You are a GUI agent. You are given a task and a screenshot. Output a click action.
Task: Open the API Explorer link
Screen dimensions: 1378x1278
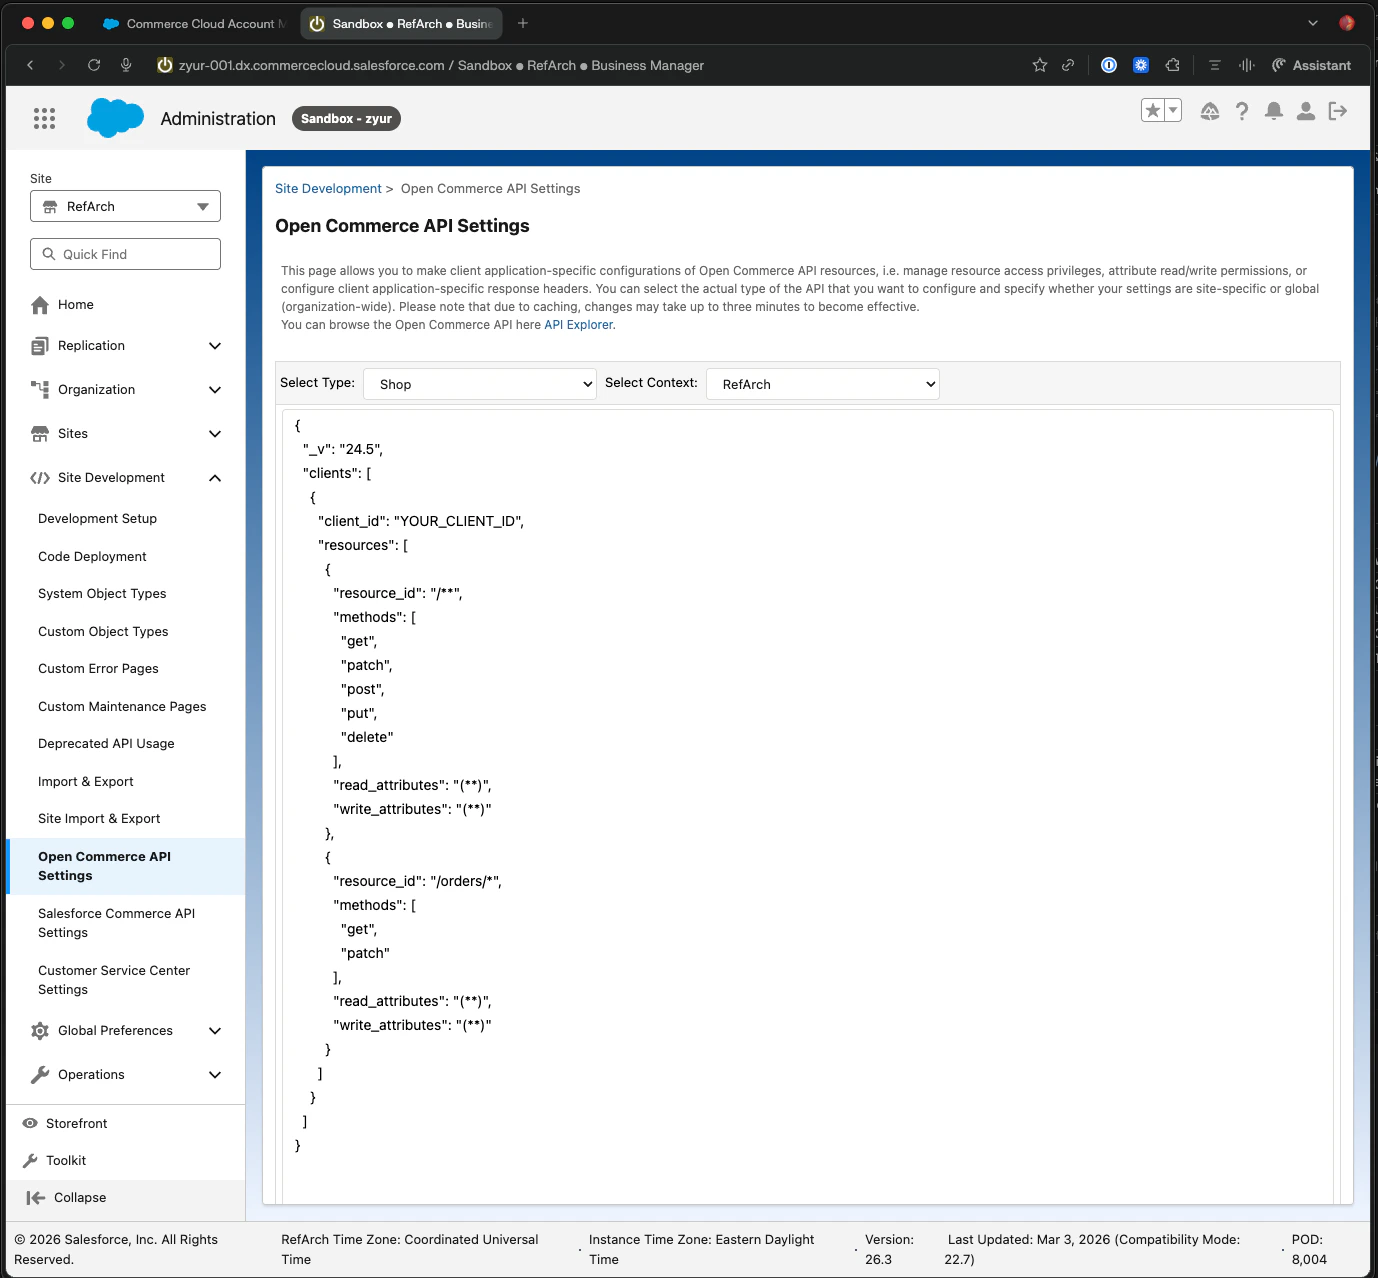pos(578,325)
